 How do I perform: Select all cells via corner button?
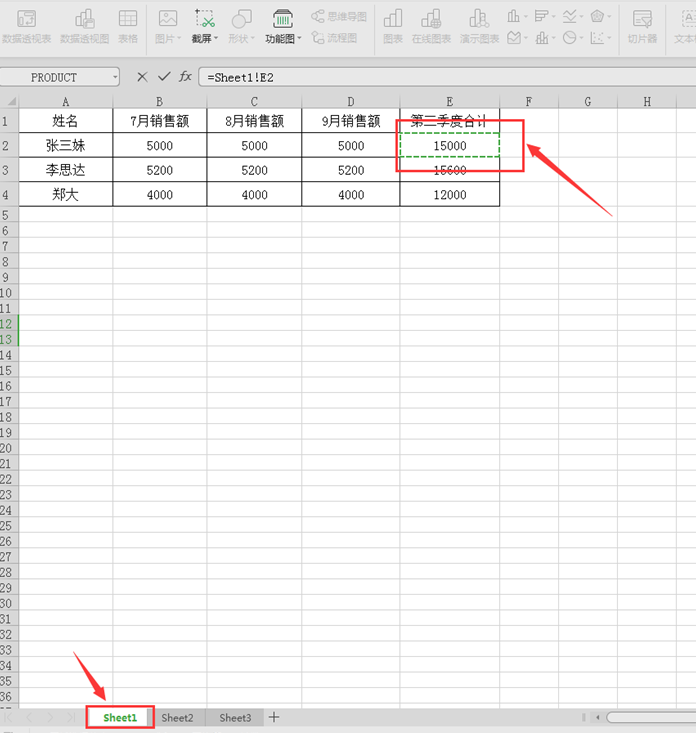coord(9,101)
